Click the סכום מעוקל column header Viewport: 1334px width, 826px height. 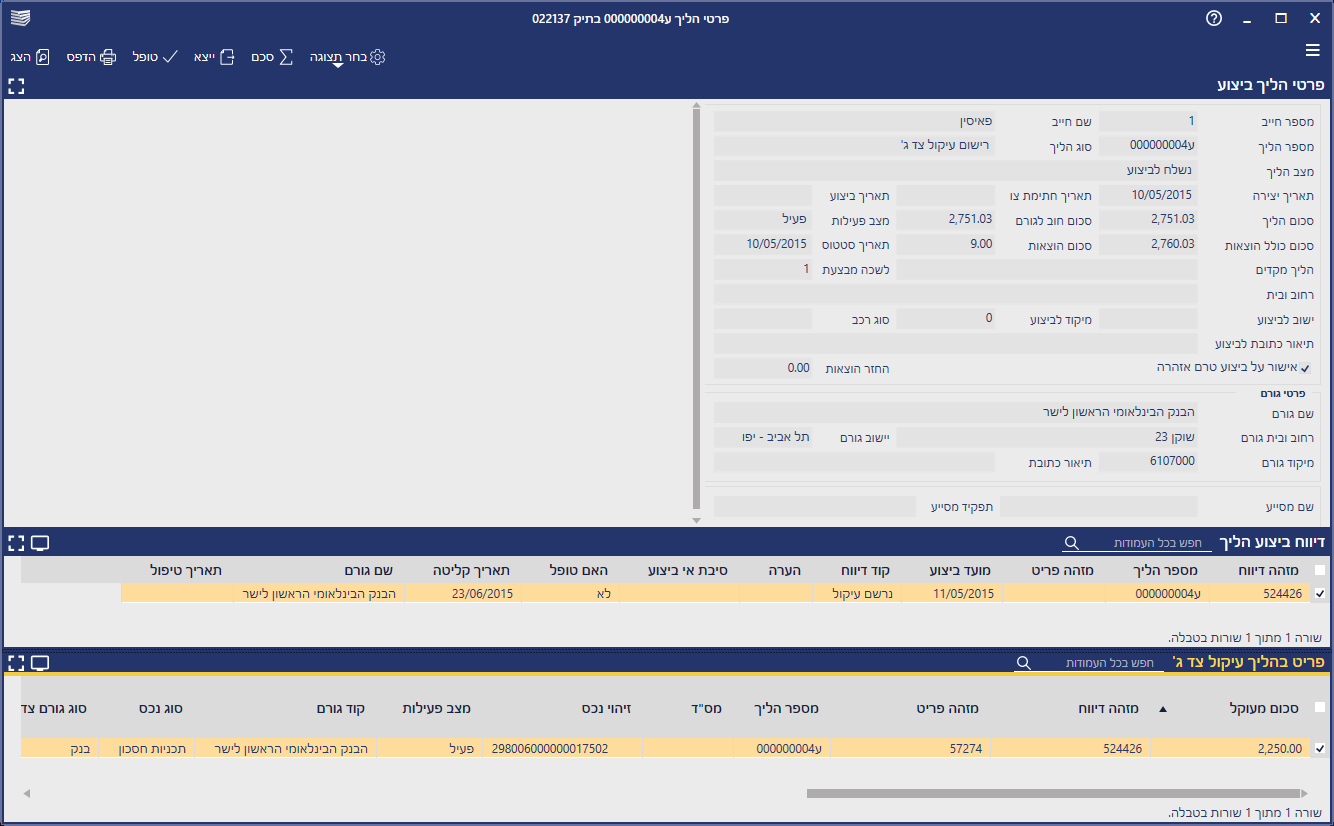point(1263,708)
